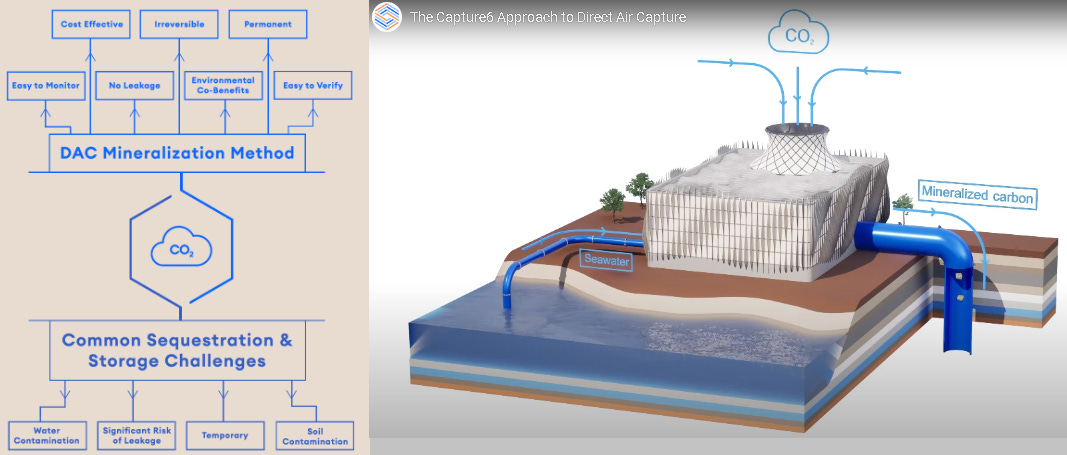Select the 'Easy to Verify' box
This screenshot has height=455, width=1067.
[313, 86]
